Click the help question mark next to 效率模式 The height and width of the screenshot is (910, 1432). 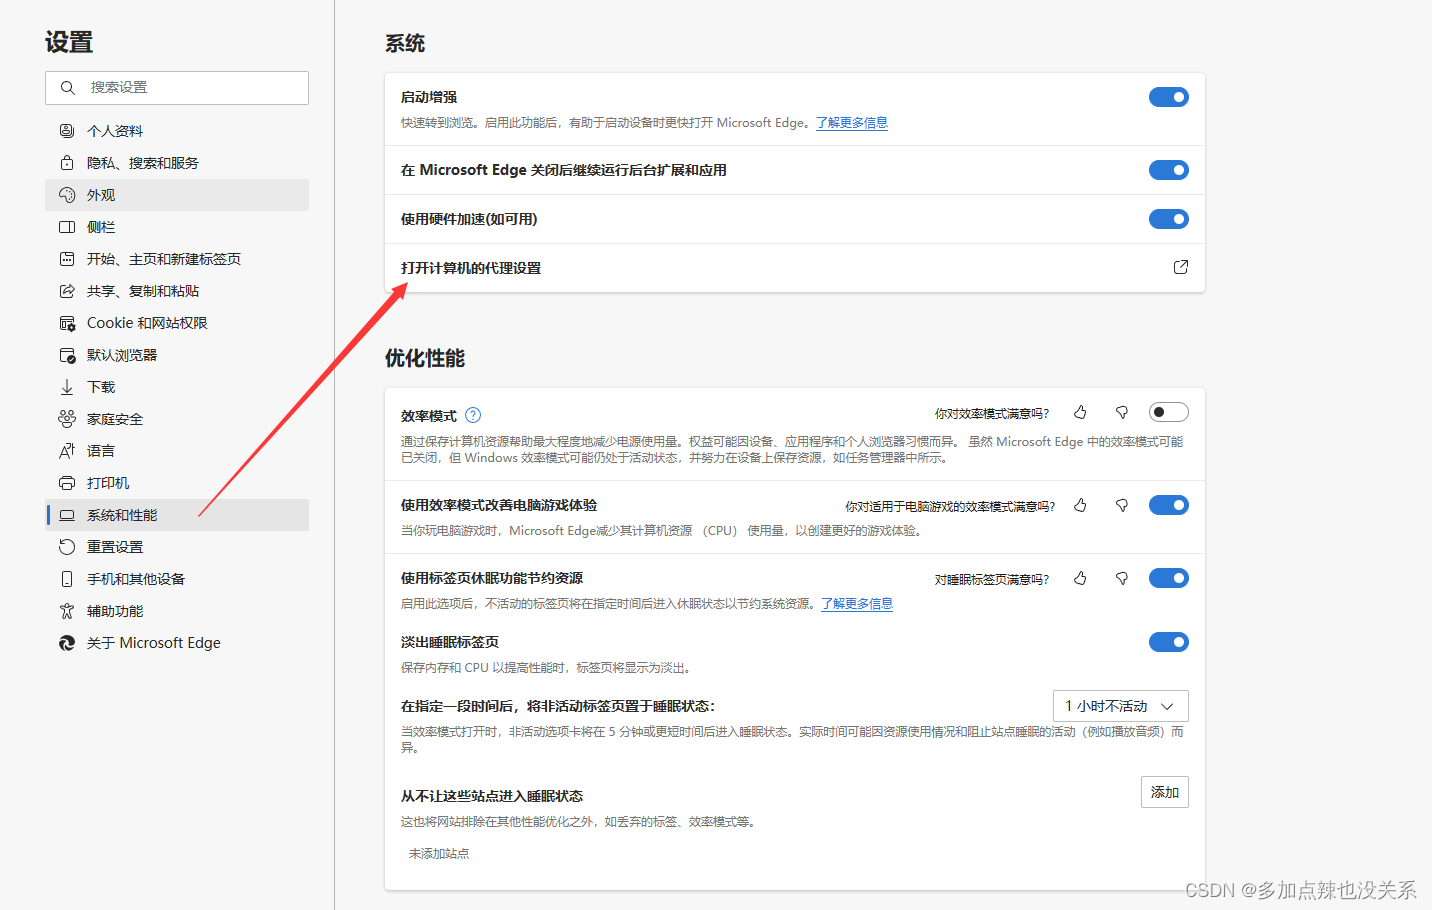pos(473,415)
